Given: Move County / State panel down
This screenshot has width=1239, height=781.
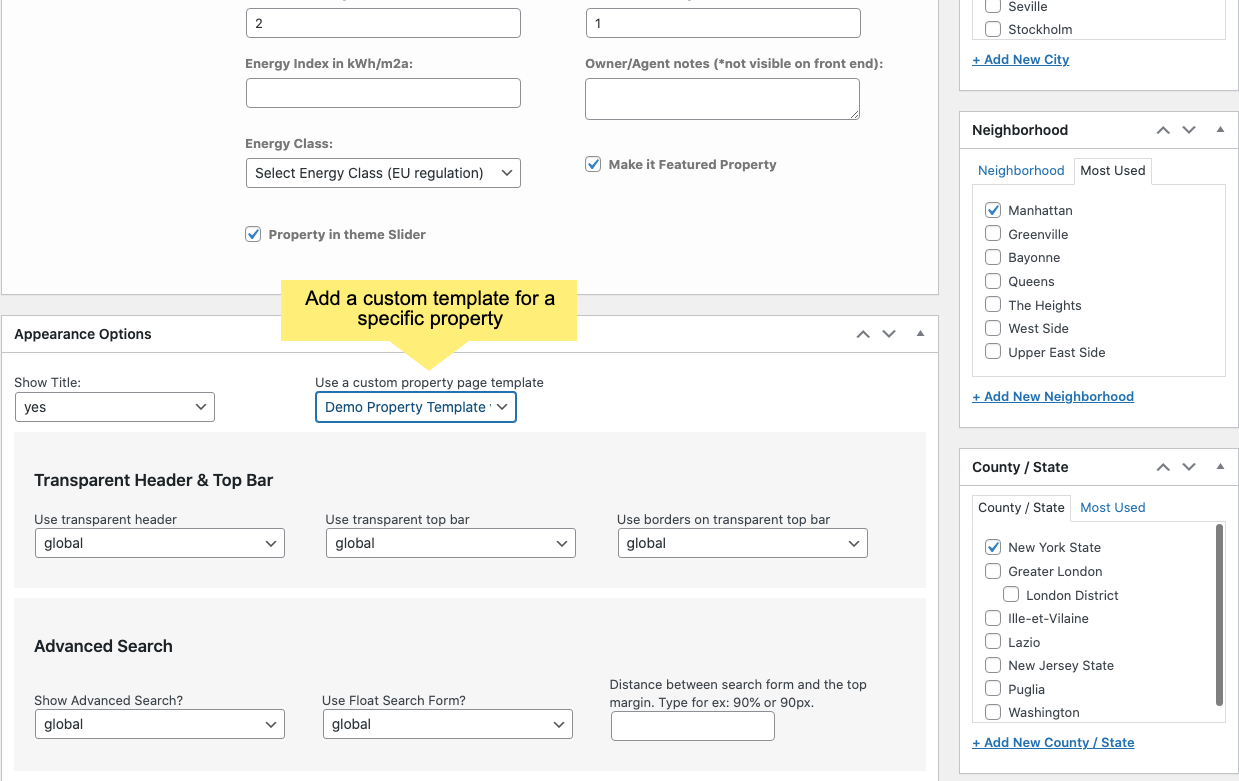Looking at the screenshot, I should click(x=1189, y=467).
